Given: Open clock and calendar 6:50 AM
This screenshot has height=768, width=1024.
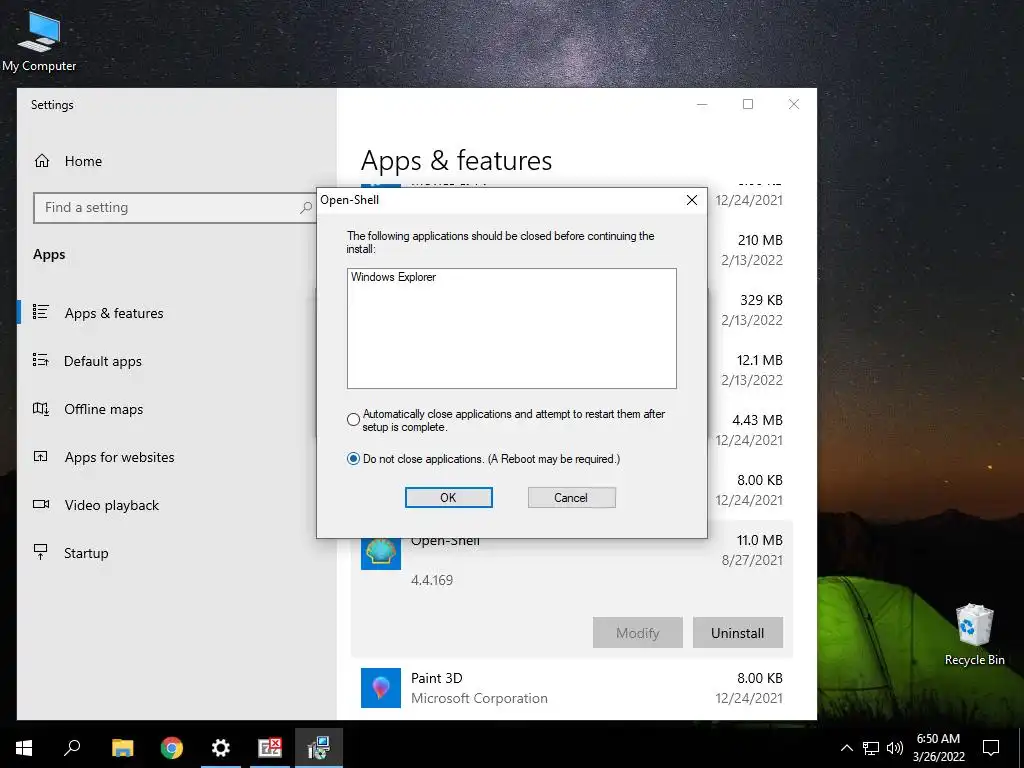Looking at the screenshot, I should pyautogui.click(x=938, y=748).
